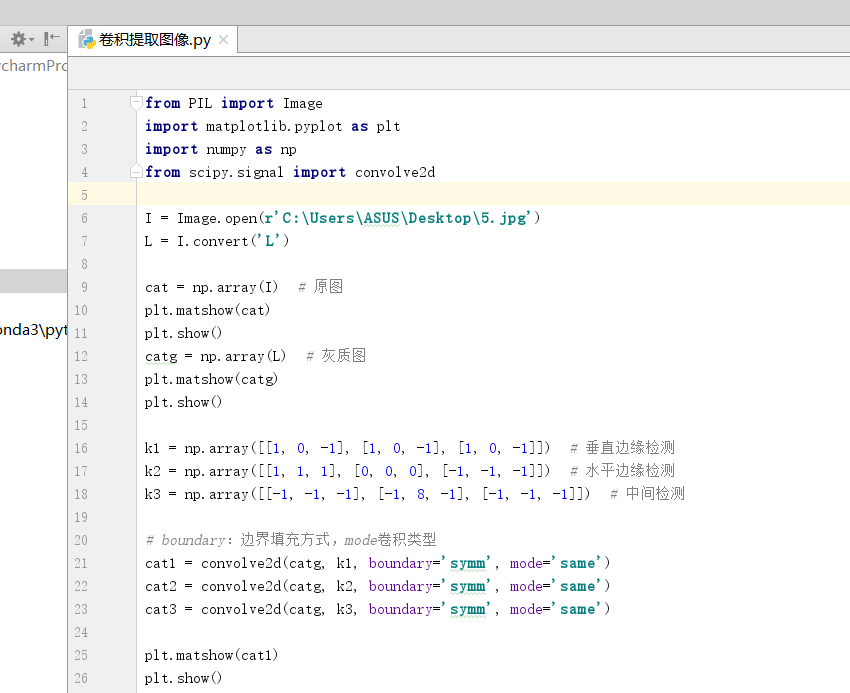Click comment '中间检测' on line 18
The height and width of the screenshot is (693, 850).
pyautogui.click(x=655, y=493)
